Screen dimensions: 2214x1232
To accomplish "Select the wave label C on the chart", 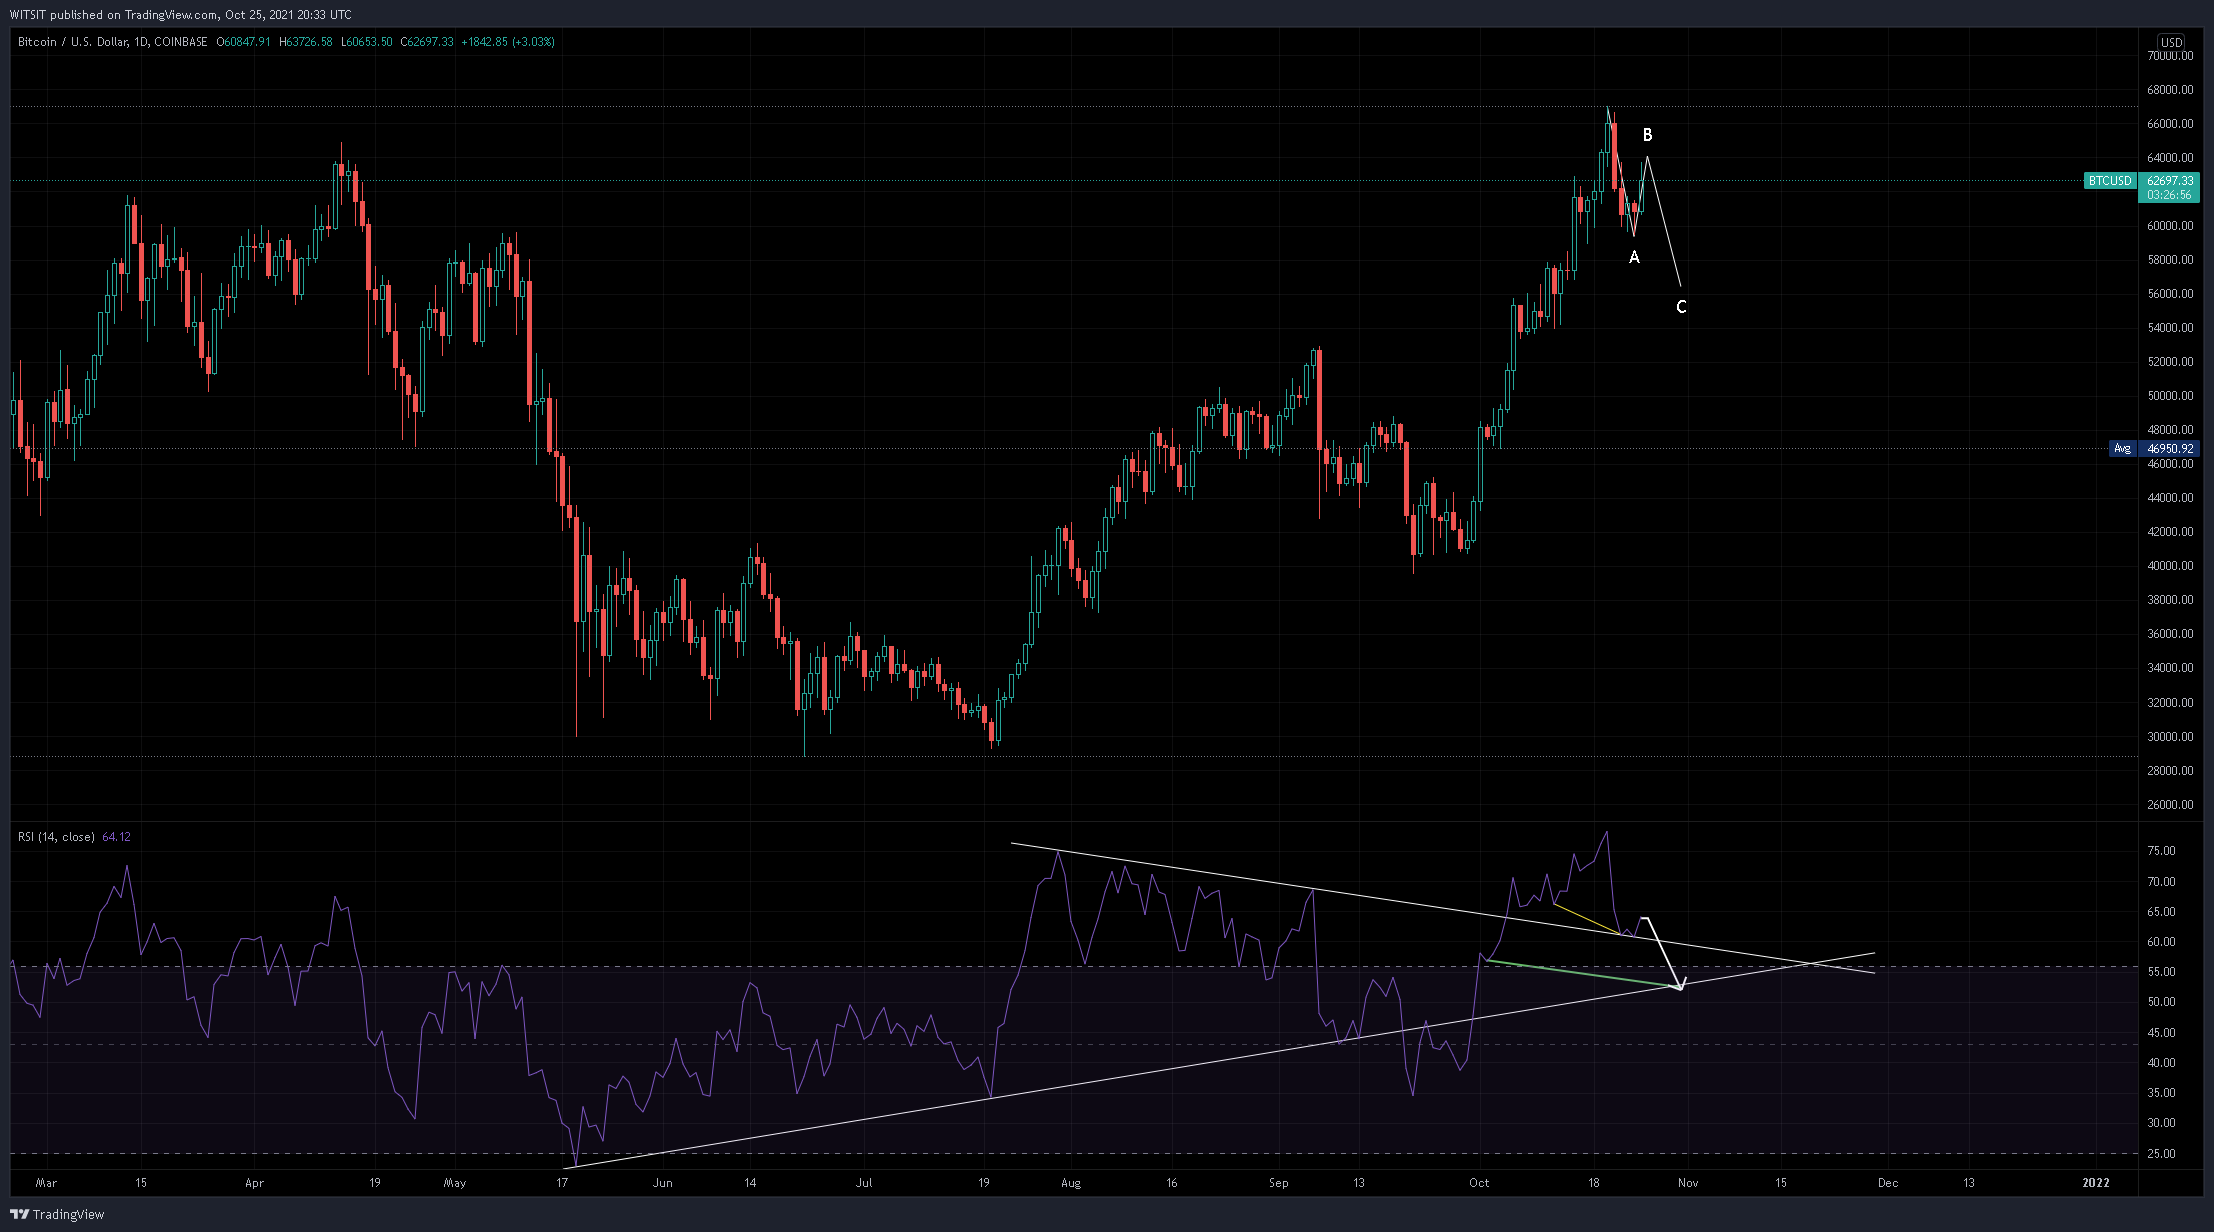I will (x=1681, y=307).
